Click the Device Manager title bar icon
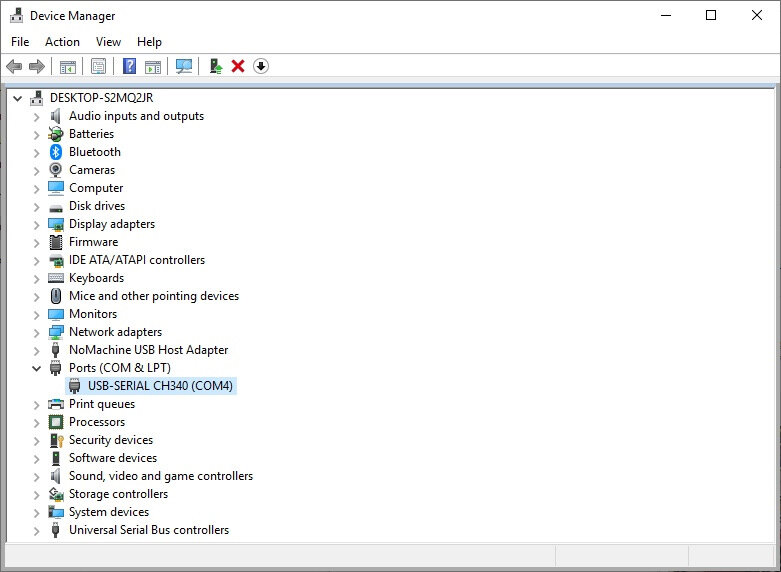The width and height of the screenshot is (781, 572). 16,15
